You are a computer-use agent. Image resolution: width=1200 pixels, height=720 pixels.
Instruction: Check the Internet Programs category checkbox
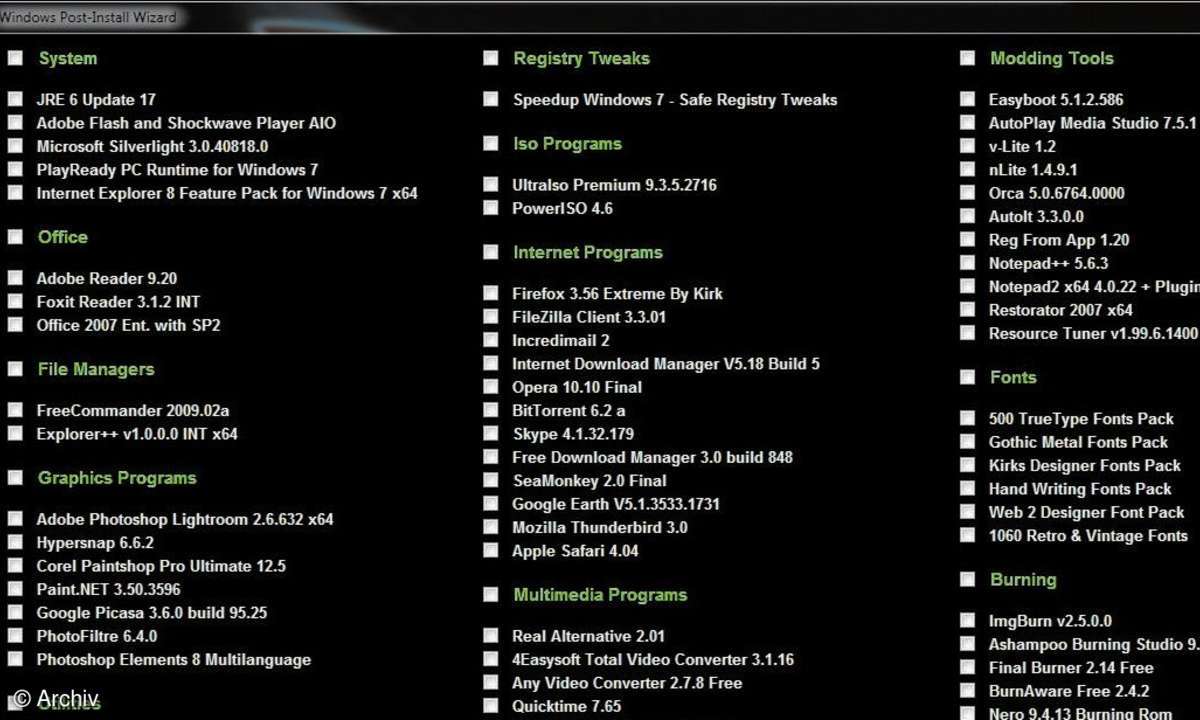(x=491, y=252)
